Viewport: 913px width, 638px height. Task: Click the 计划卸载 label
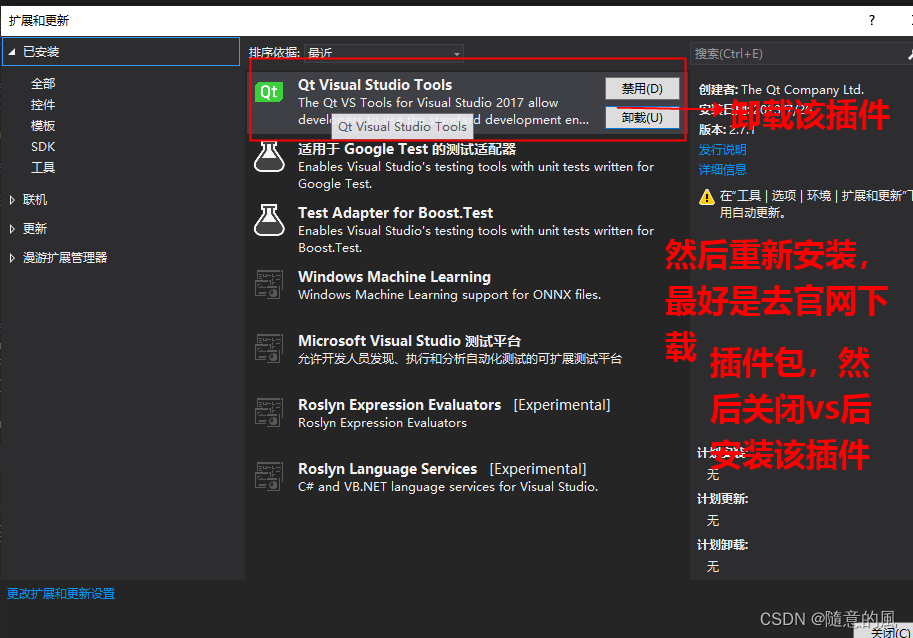pos(723,545)
